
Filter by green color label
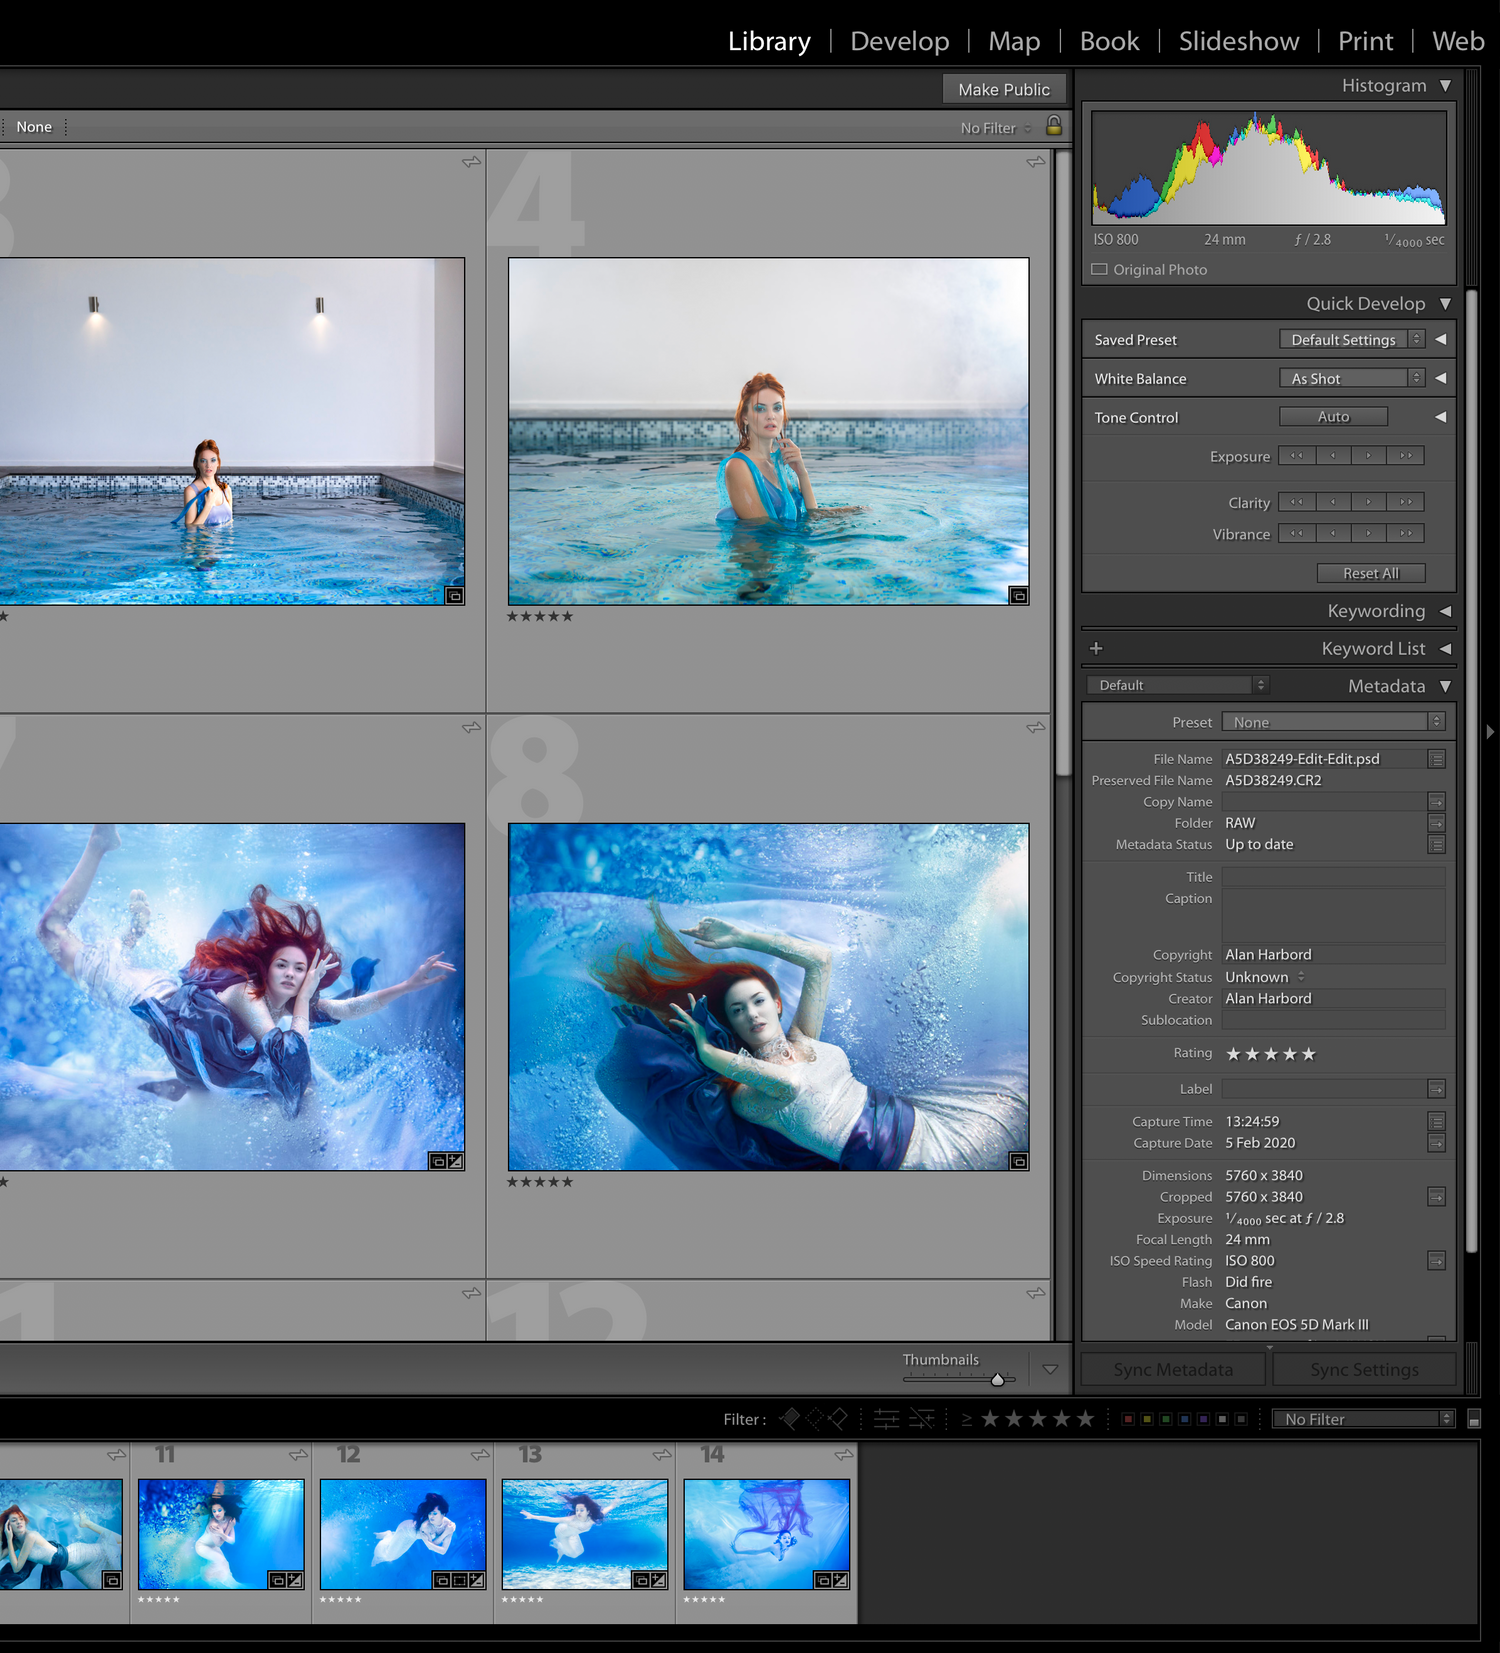[x=1165, y=1419]
